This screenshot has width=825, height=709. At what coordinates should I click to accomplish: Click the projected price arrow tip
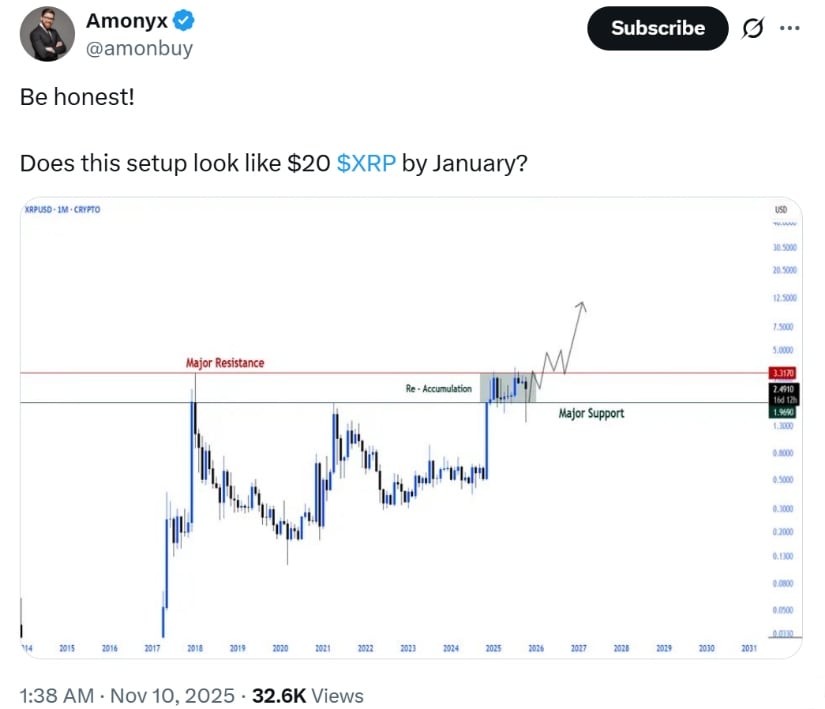[x=583, y=302]
